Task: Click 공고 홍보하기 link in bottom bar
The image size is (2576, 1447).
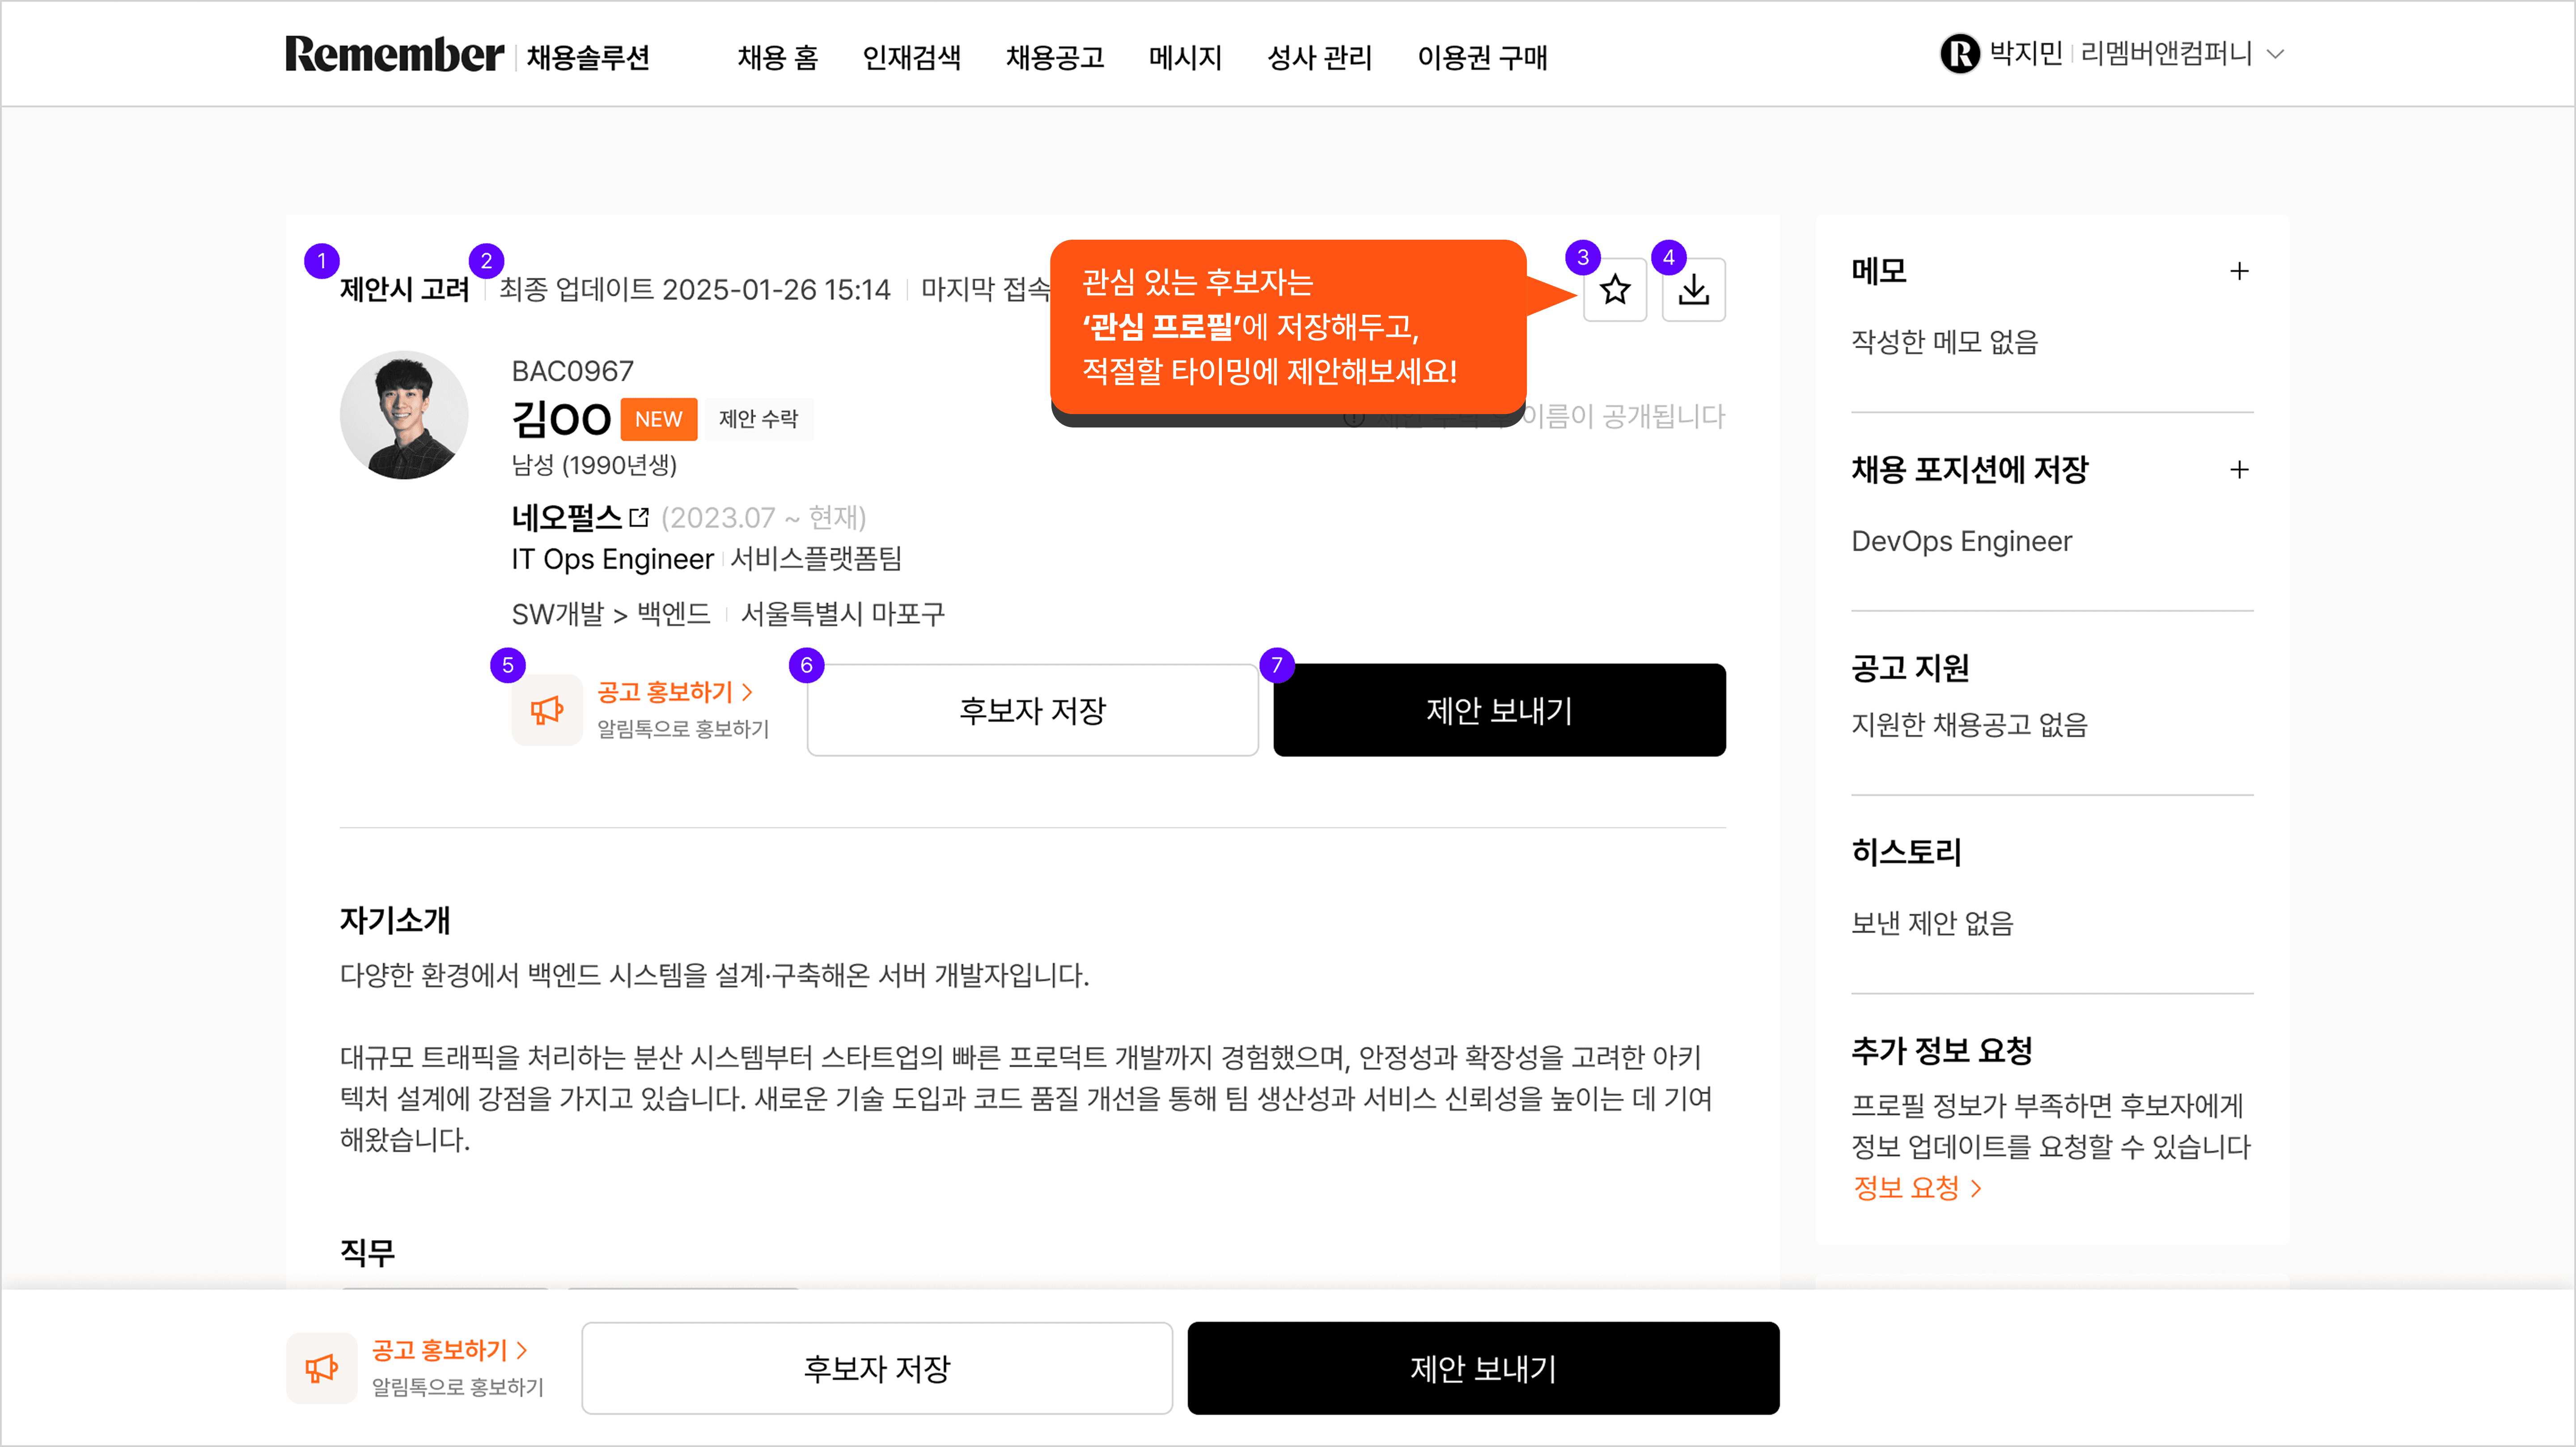Action: [x=449, y=1350]
